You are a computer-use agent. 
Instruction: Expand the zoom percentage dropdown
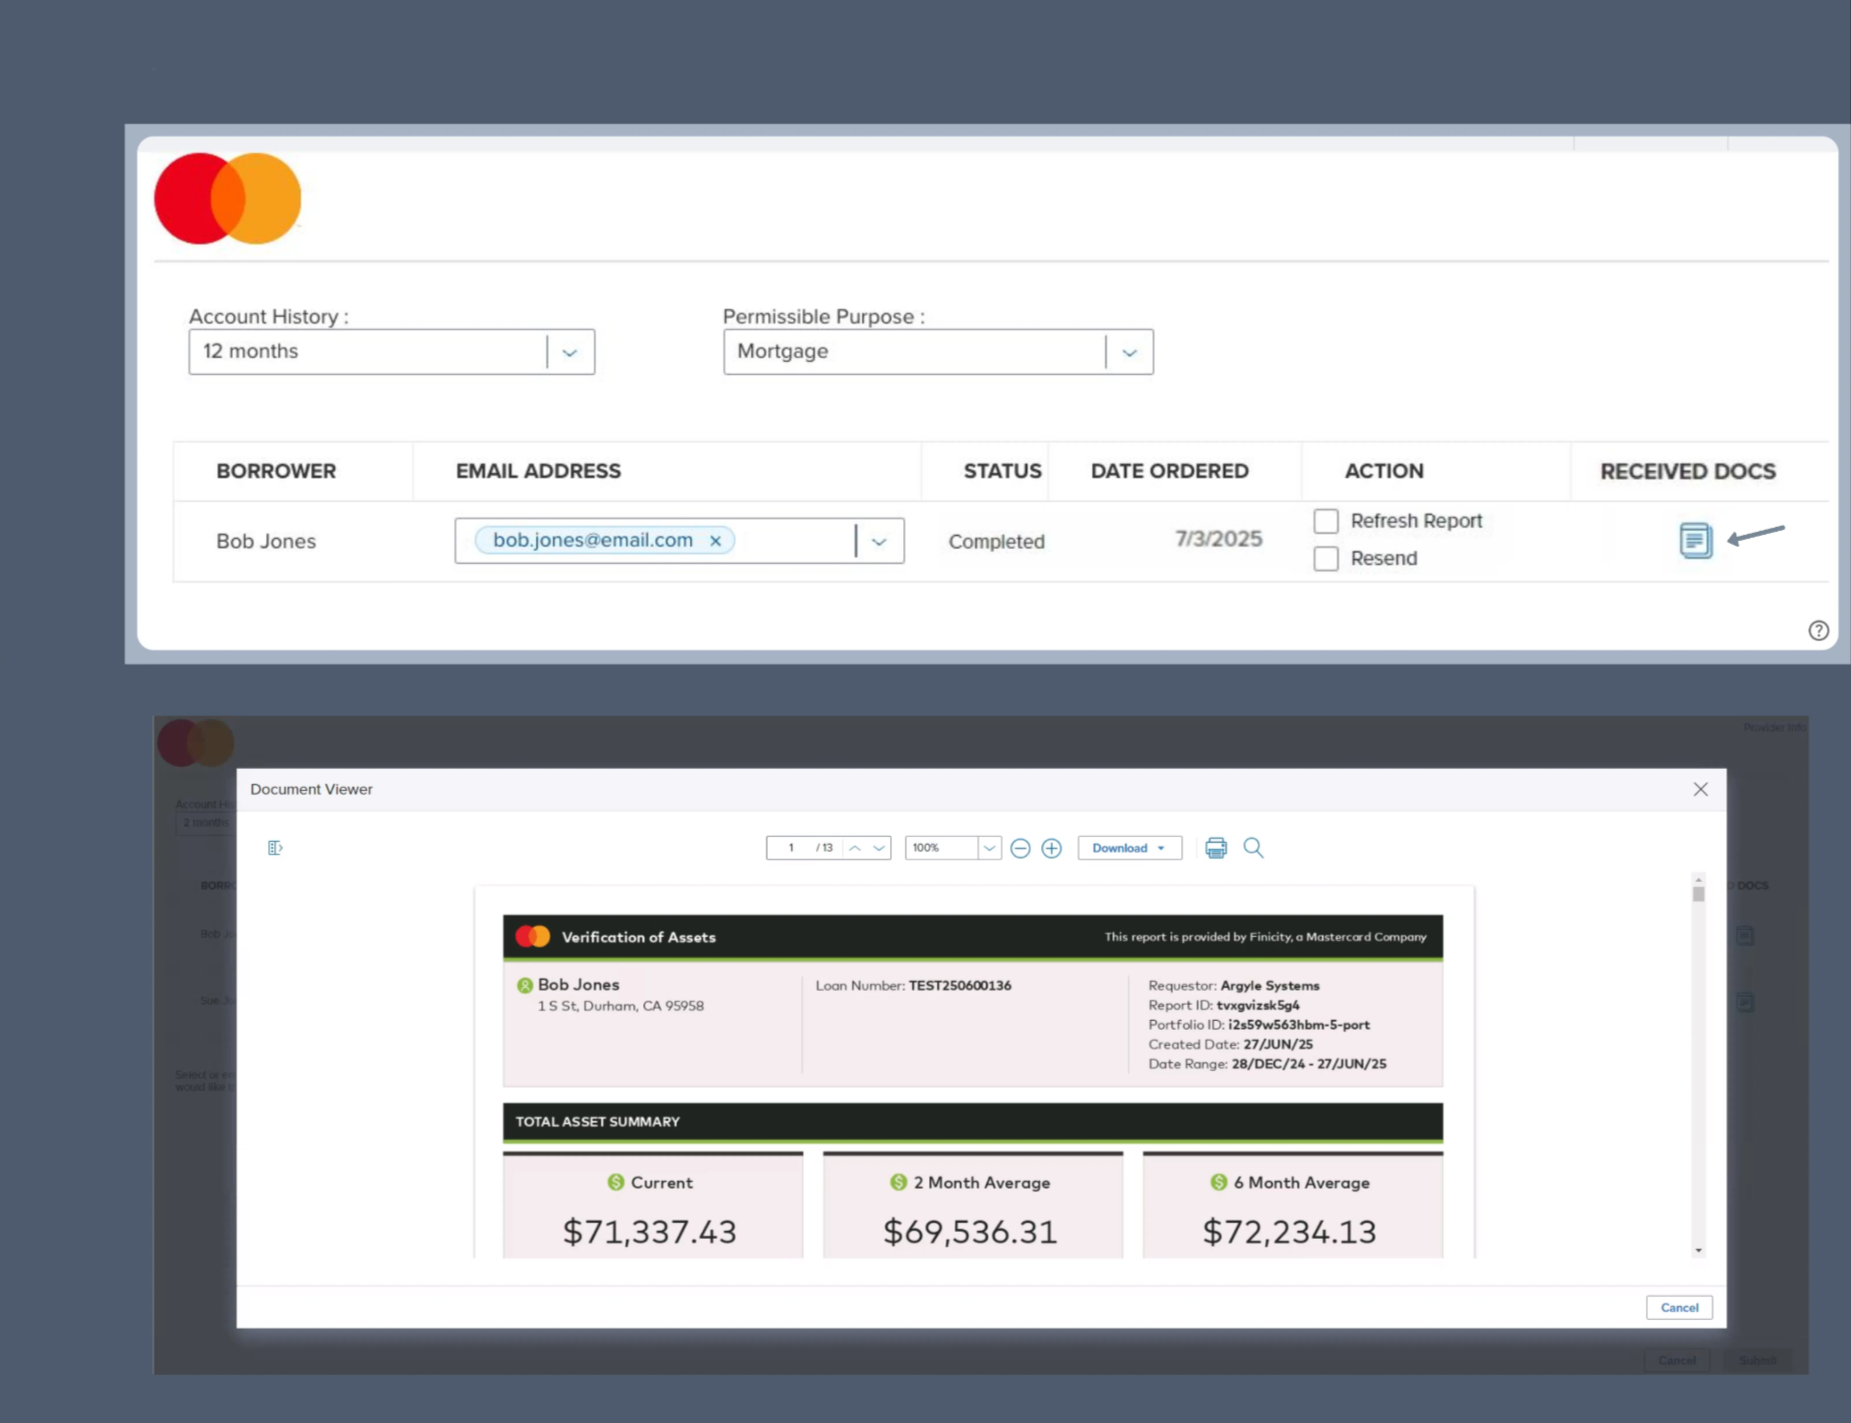988,848
